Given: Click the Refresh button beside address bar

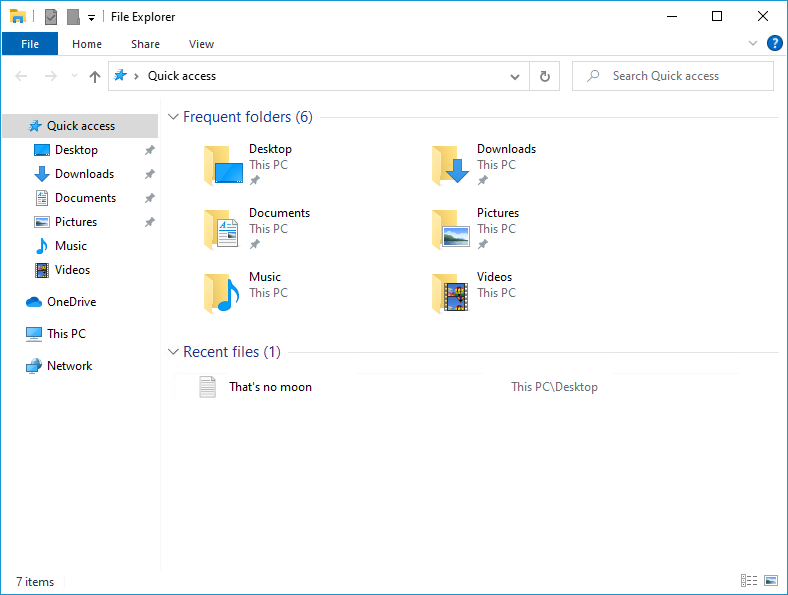Looking at the screenshot, I should coord(545,76).
